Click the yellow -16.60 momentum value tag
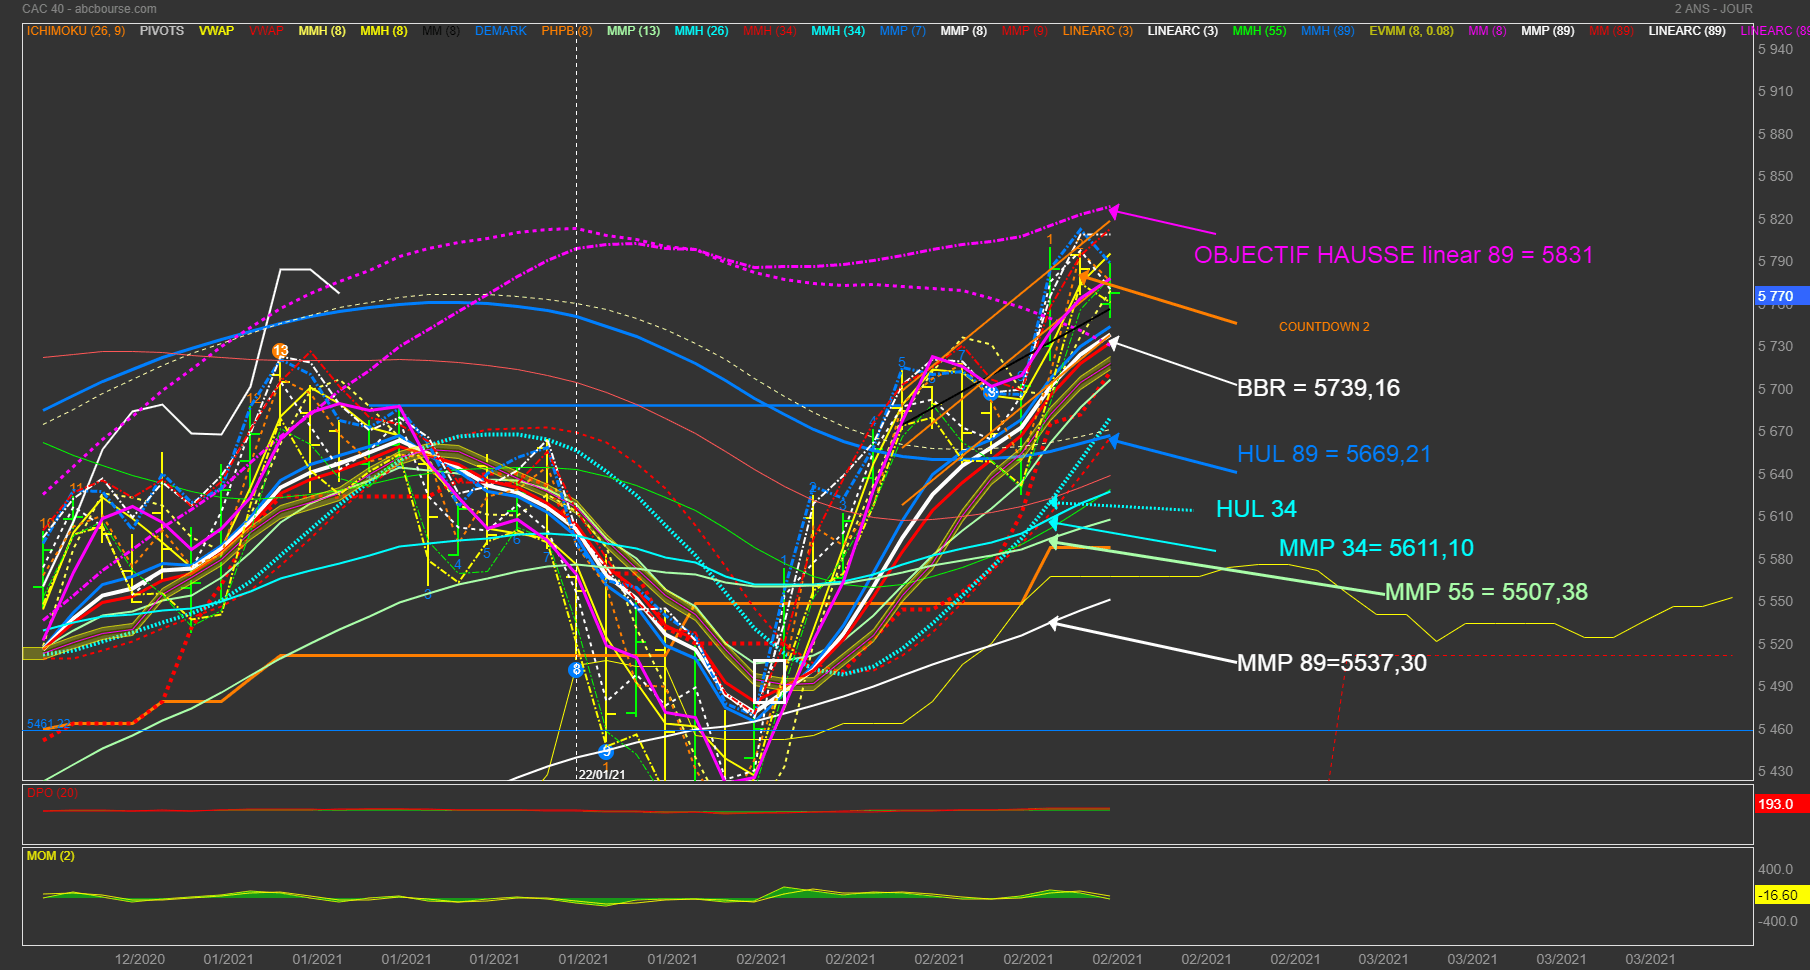The width and height of the screenshot is (1810, 970). [x=1780, y=895]
